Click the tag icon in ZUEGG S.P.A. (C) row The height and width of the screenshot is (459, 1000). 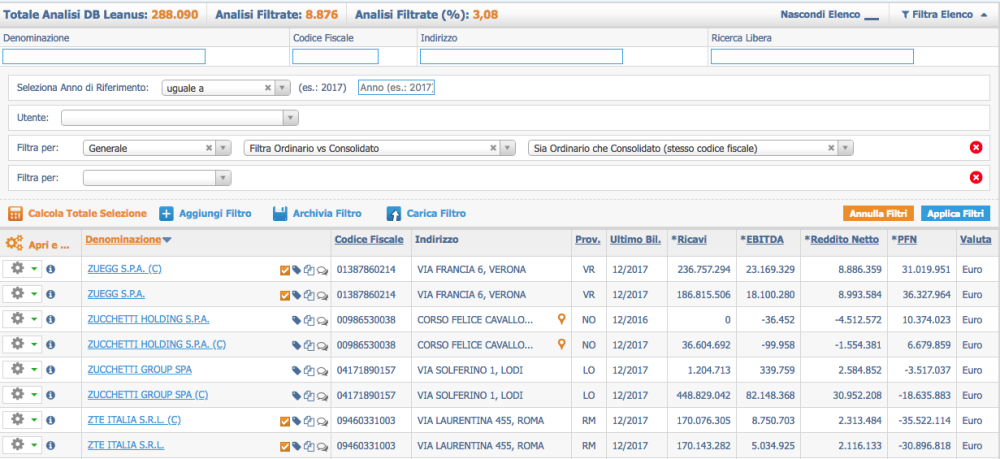(296, 270)
